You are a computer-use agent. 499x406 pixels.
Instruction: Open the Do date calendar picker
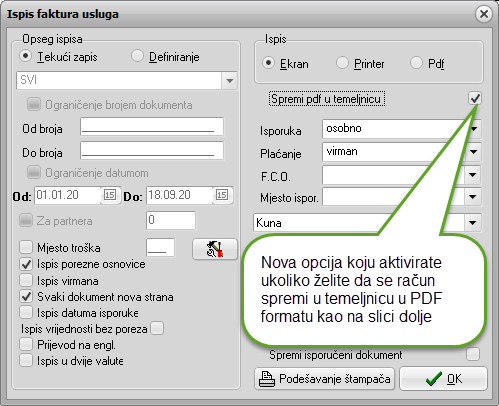pyautogui.click(x=222, y=195)
